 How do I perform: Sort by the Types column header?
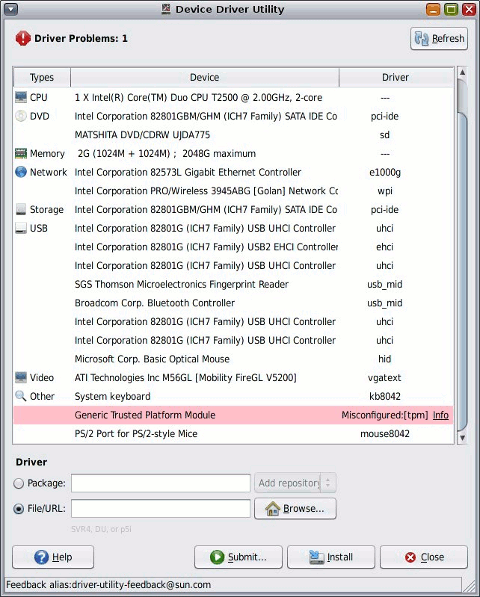coord(42,77)
